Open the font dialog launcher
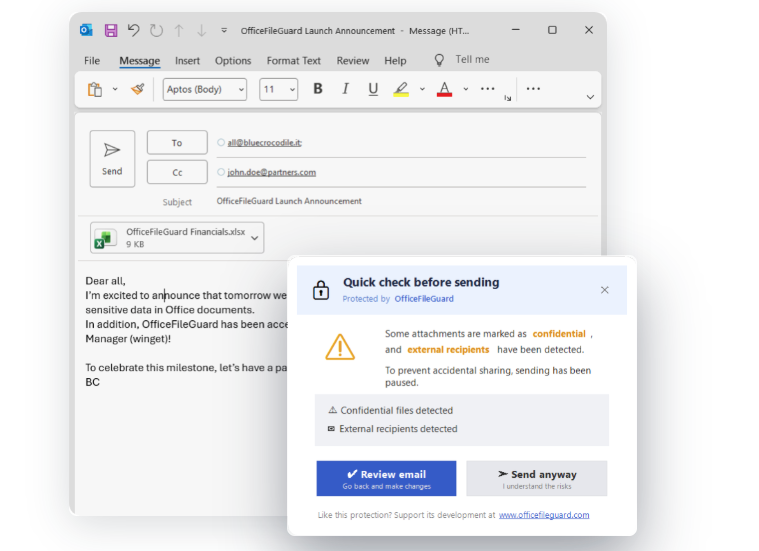759x551 pixels. [507, 98]
